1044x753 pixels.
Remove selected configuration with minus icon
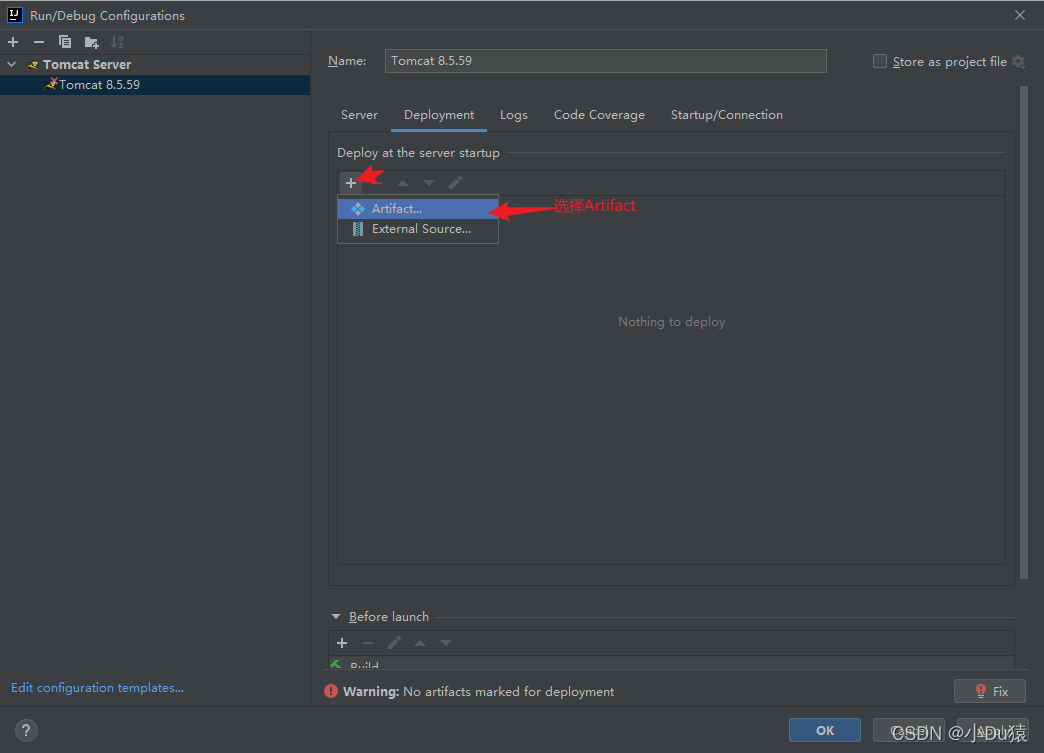(39, 42)
